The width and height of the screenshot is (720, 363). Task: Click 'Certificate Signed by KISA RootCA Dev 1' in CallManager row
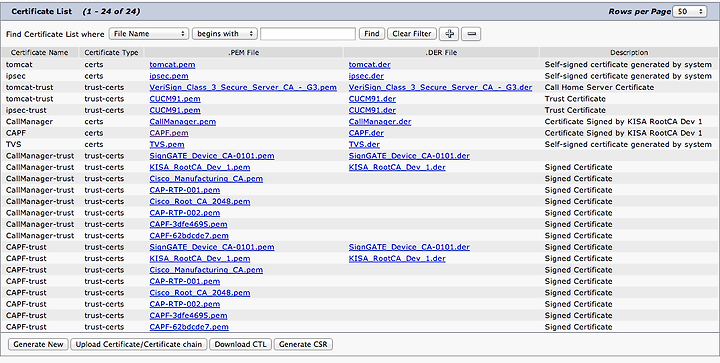(x=623, y=122)
